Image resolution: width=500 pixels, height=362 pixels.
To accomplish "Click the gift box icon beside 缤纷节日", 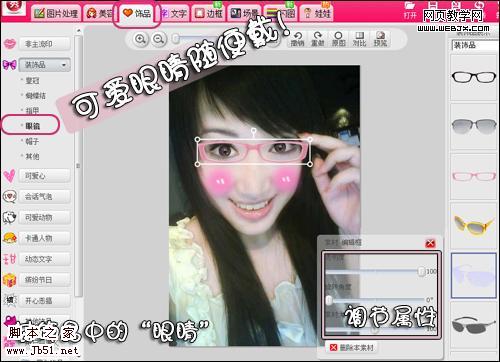I will 9,280.
